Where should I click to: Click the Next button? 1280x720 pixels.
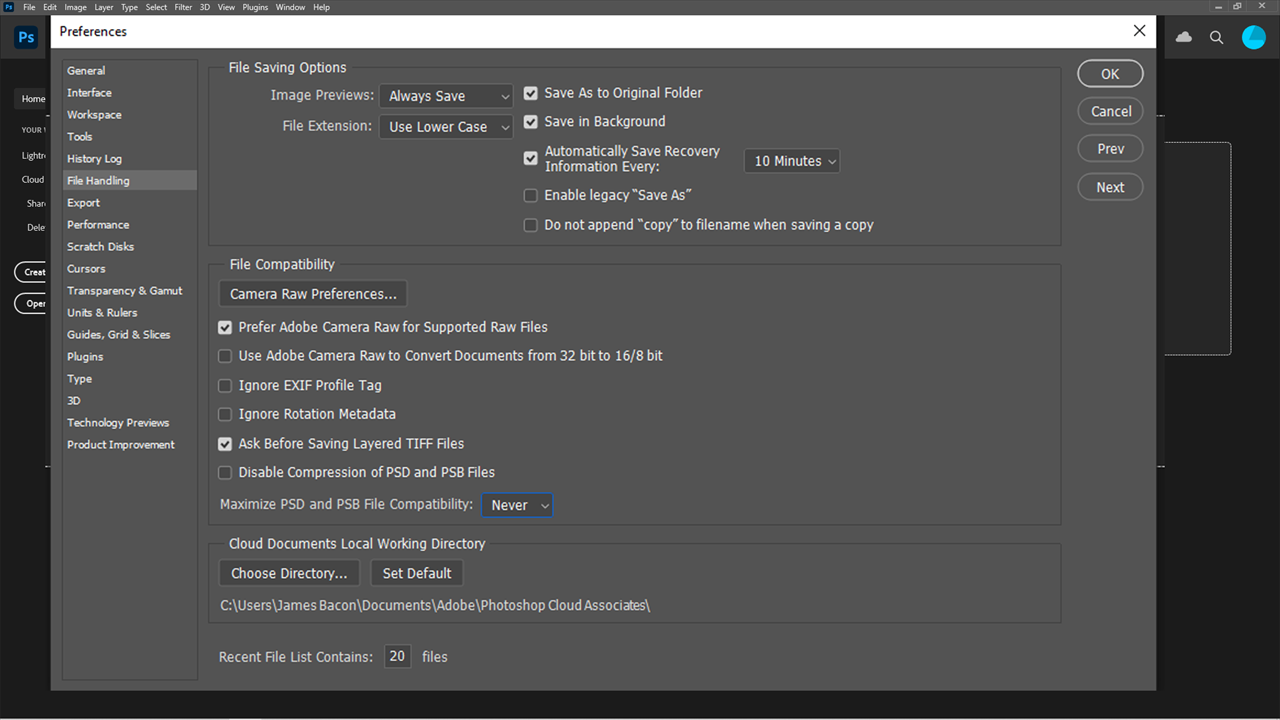[x=1110, y=187]
